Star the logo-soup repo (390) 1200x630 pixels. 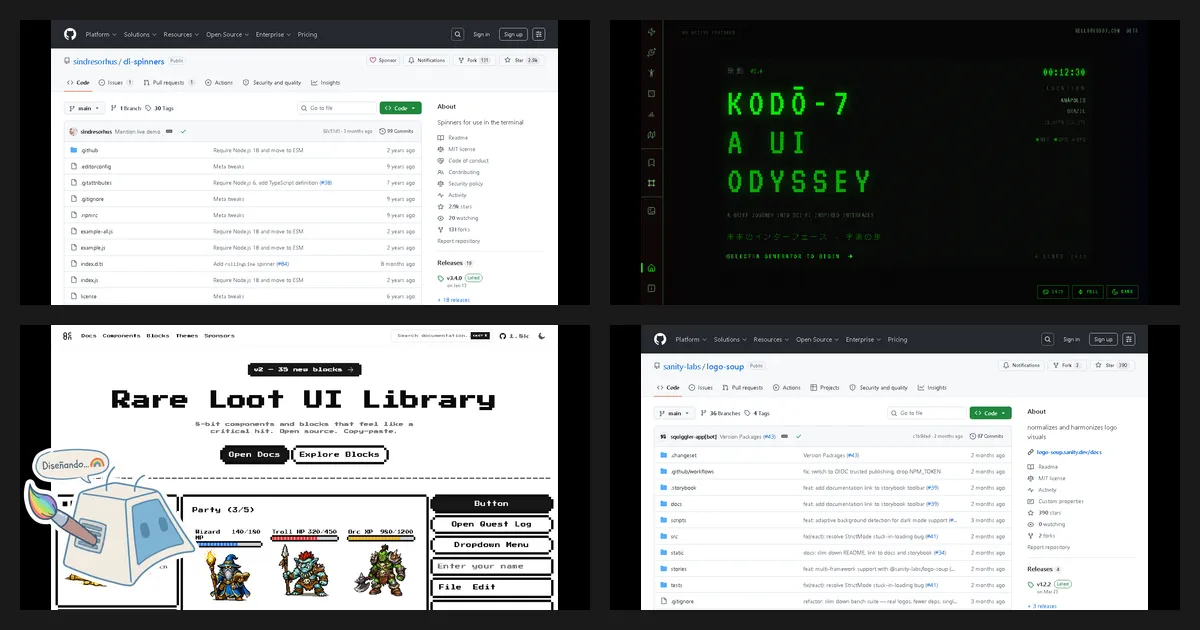point(1114,365)
